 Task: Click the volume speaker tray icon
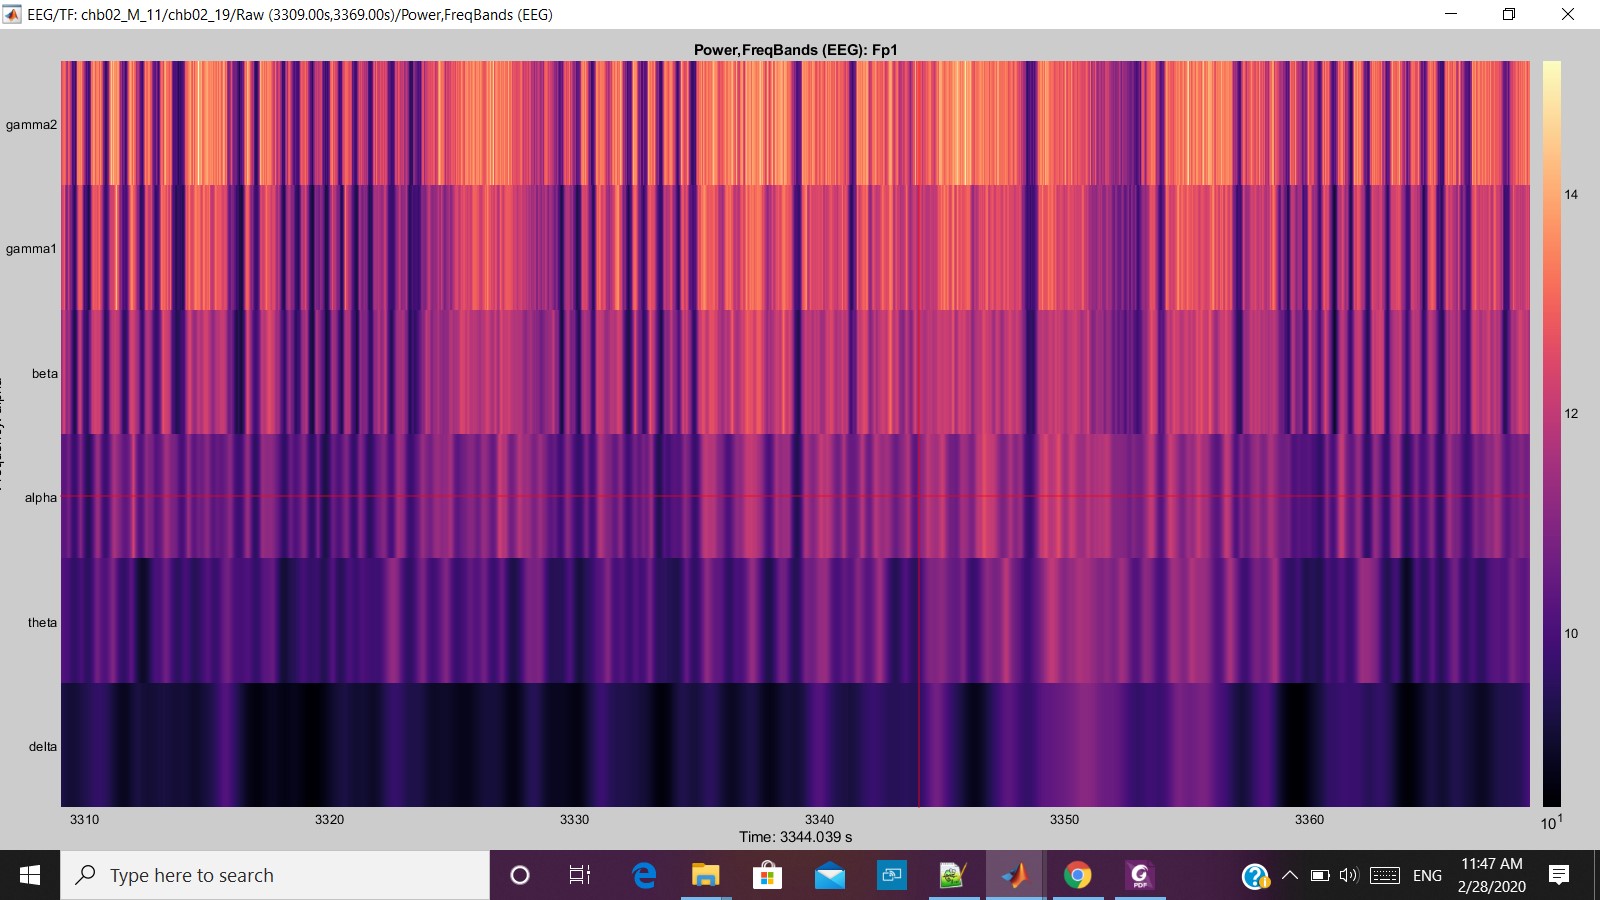click(1349, 875)
